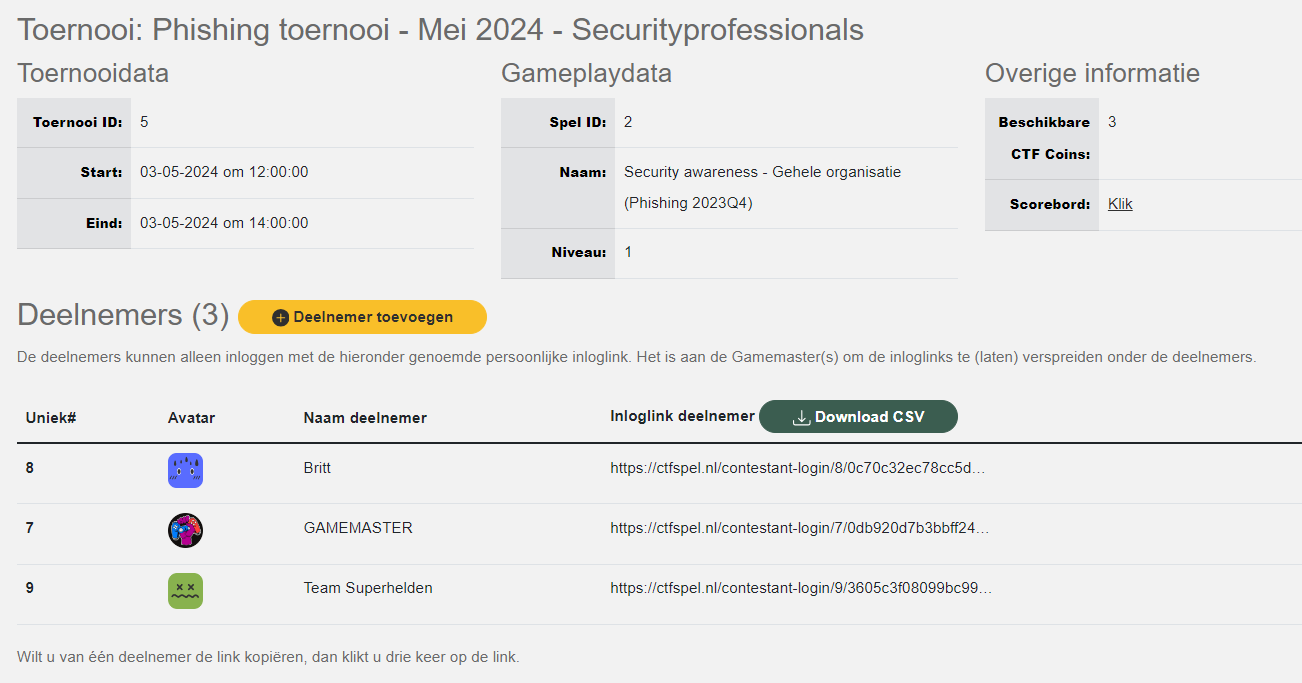Click the tournament start date value
The width and height of the screenshot is (1302, 683).
pos(224,172)
